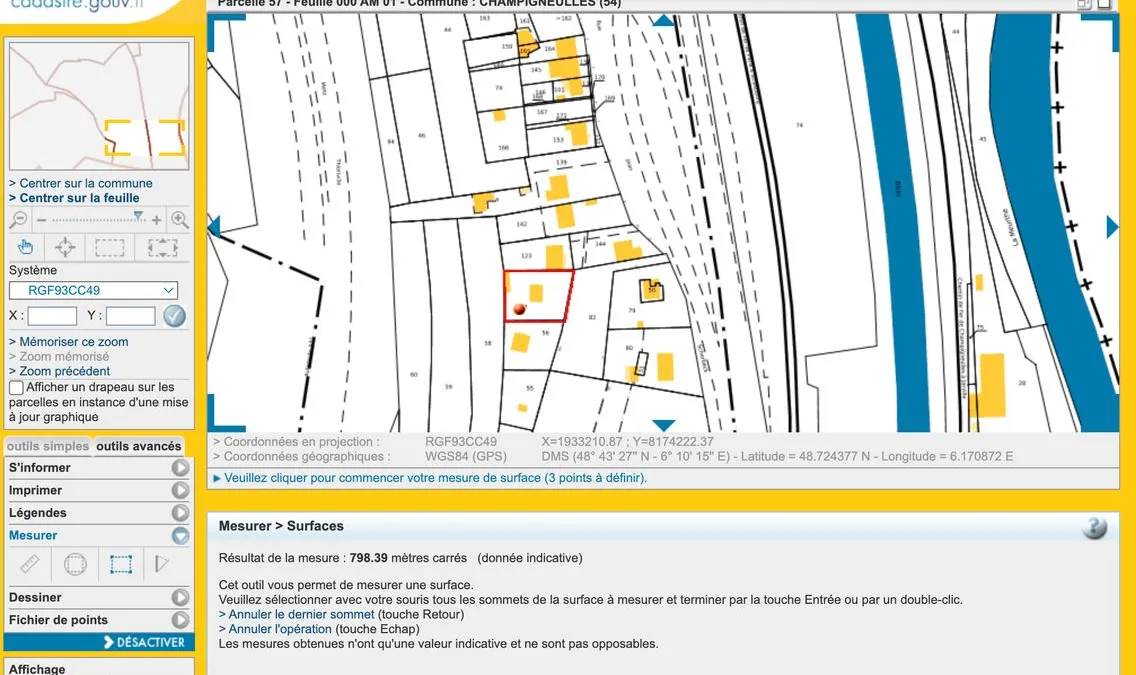
Task: Click the red marker dot on parcel 57
Action: coord(519,309)
